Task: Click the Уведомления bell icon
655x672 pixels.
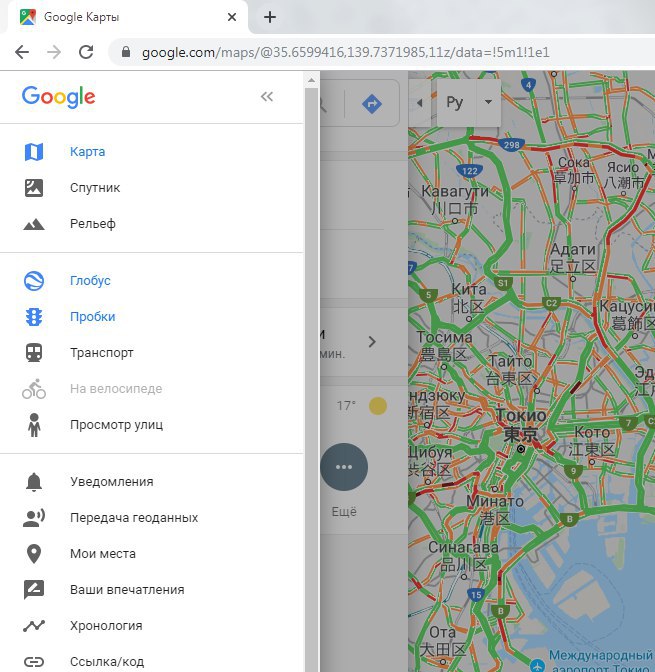Action: pyautogui.click(x=34, y=482)
